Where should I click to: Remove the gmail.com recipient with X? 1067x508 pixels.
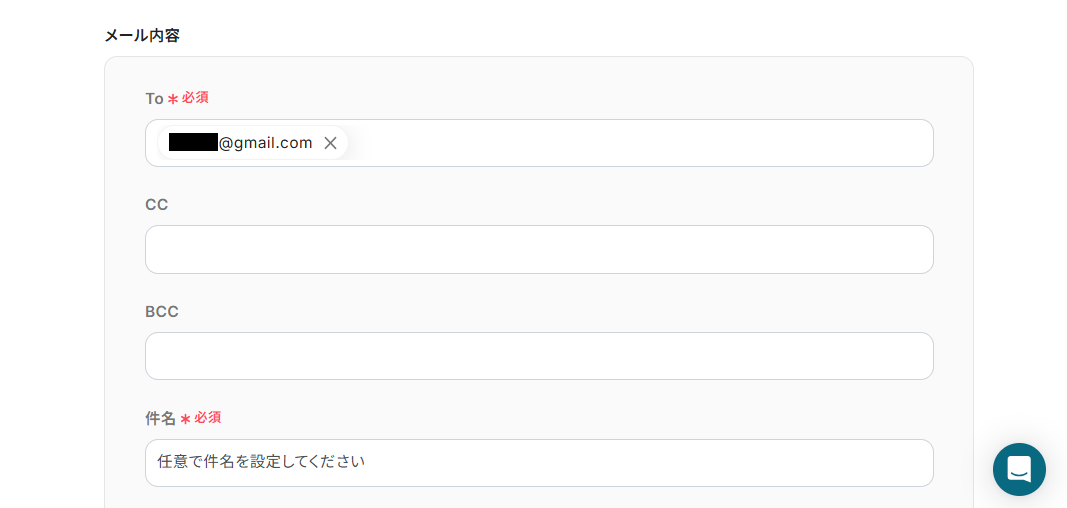click(330, 143)
